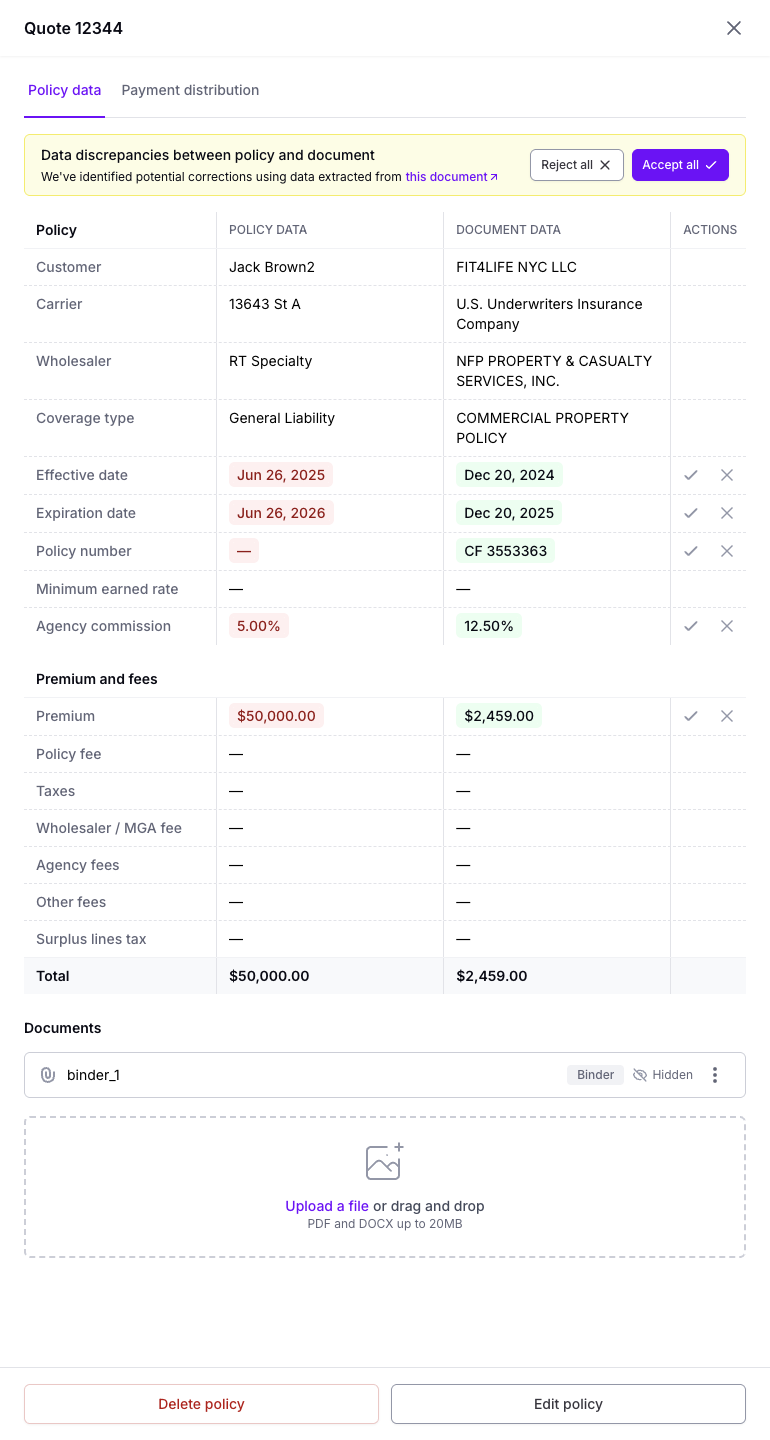Reject the Policy number correction

pos(727,551)
